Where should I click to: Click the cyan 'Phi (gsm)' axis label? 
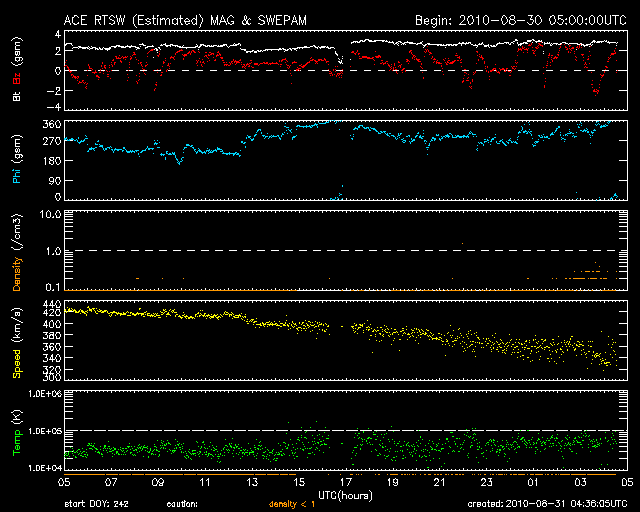coord(17,160)
